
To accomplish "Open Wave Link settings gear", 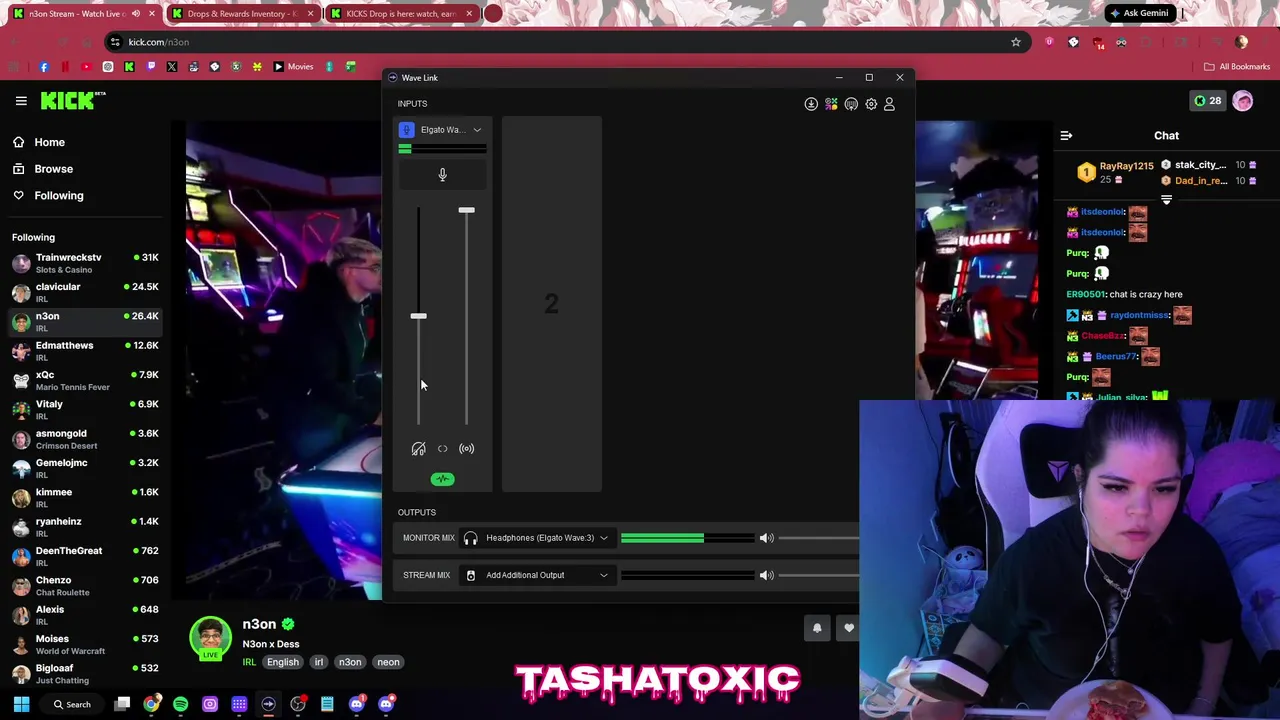I will pos(871,104).
